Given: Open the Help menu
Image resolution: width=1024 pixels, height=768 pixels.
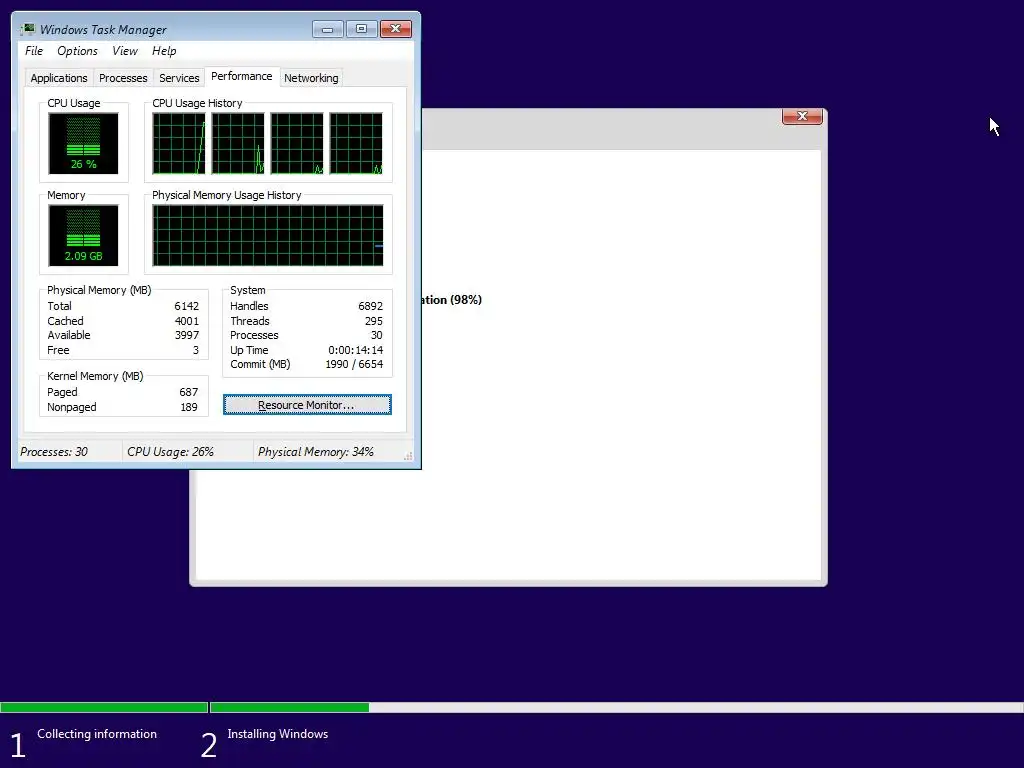Looking at the screenshot, I should click(x=164, y=51).
